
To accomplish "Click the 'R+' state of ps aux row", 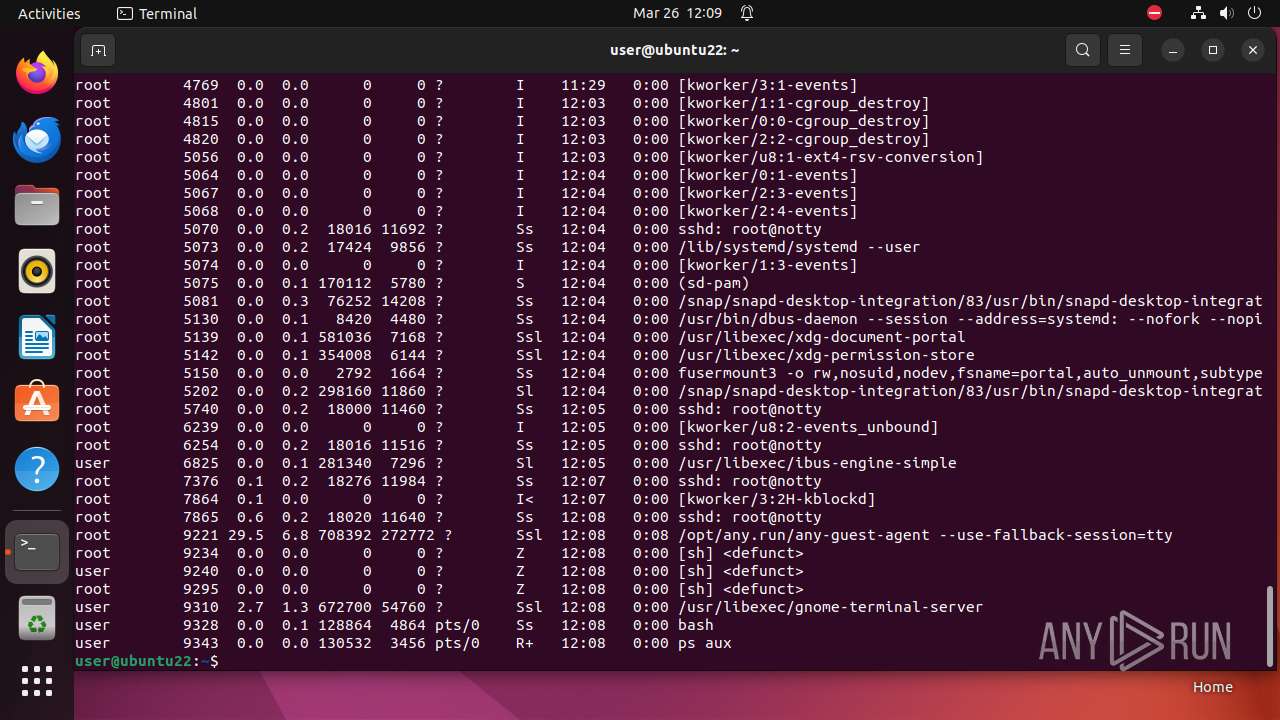I will click(525, 643).
